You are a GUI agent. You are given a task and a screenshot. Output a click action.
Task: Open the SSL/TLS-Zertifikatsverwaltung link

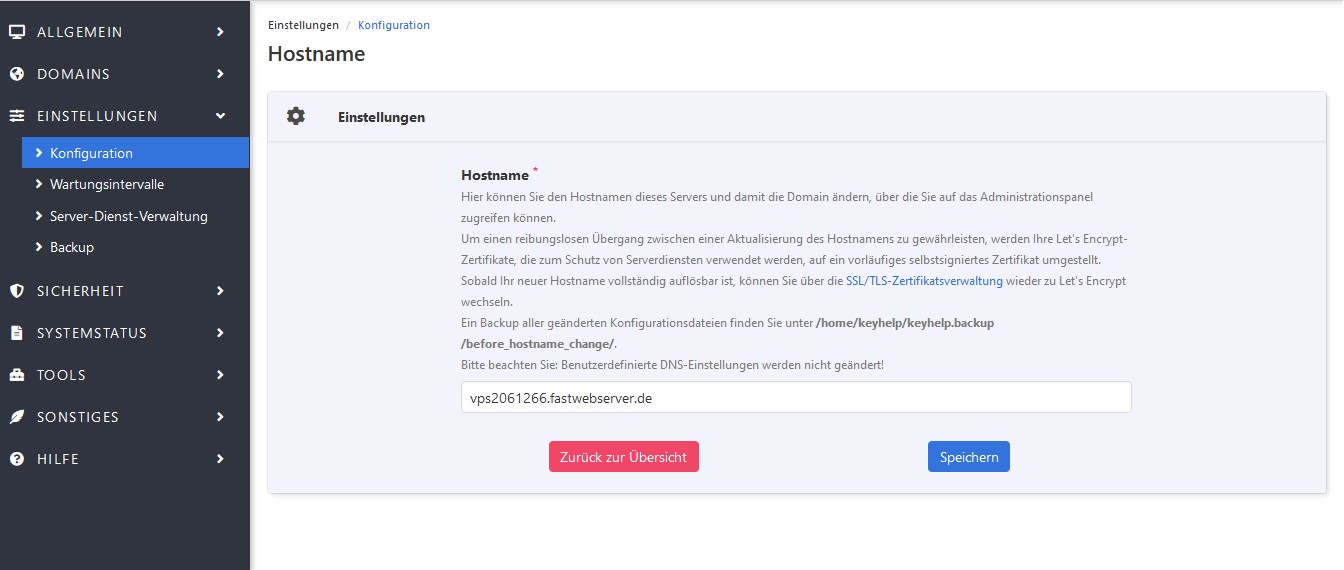click(x=923, y=281)
